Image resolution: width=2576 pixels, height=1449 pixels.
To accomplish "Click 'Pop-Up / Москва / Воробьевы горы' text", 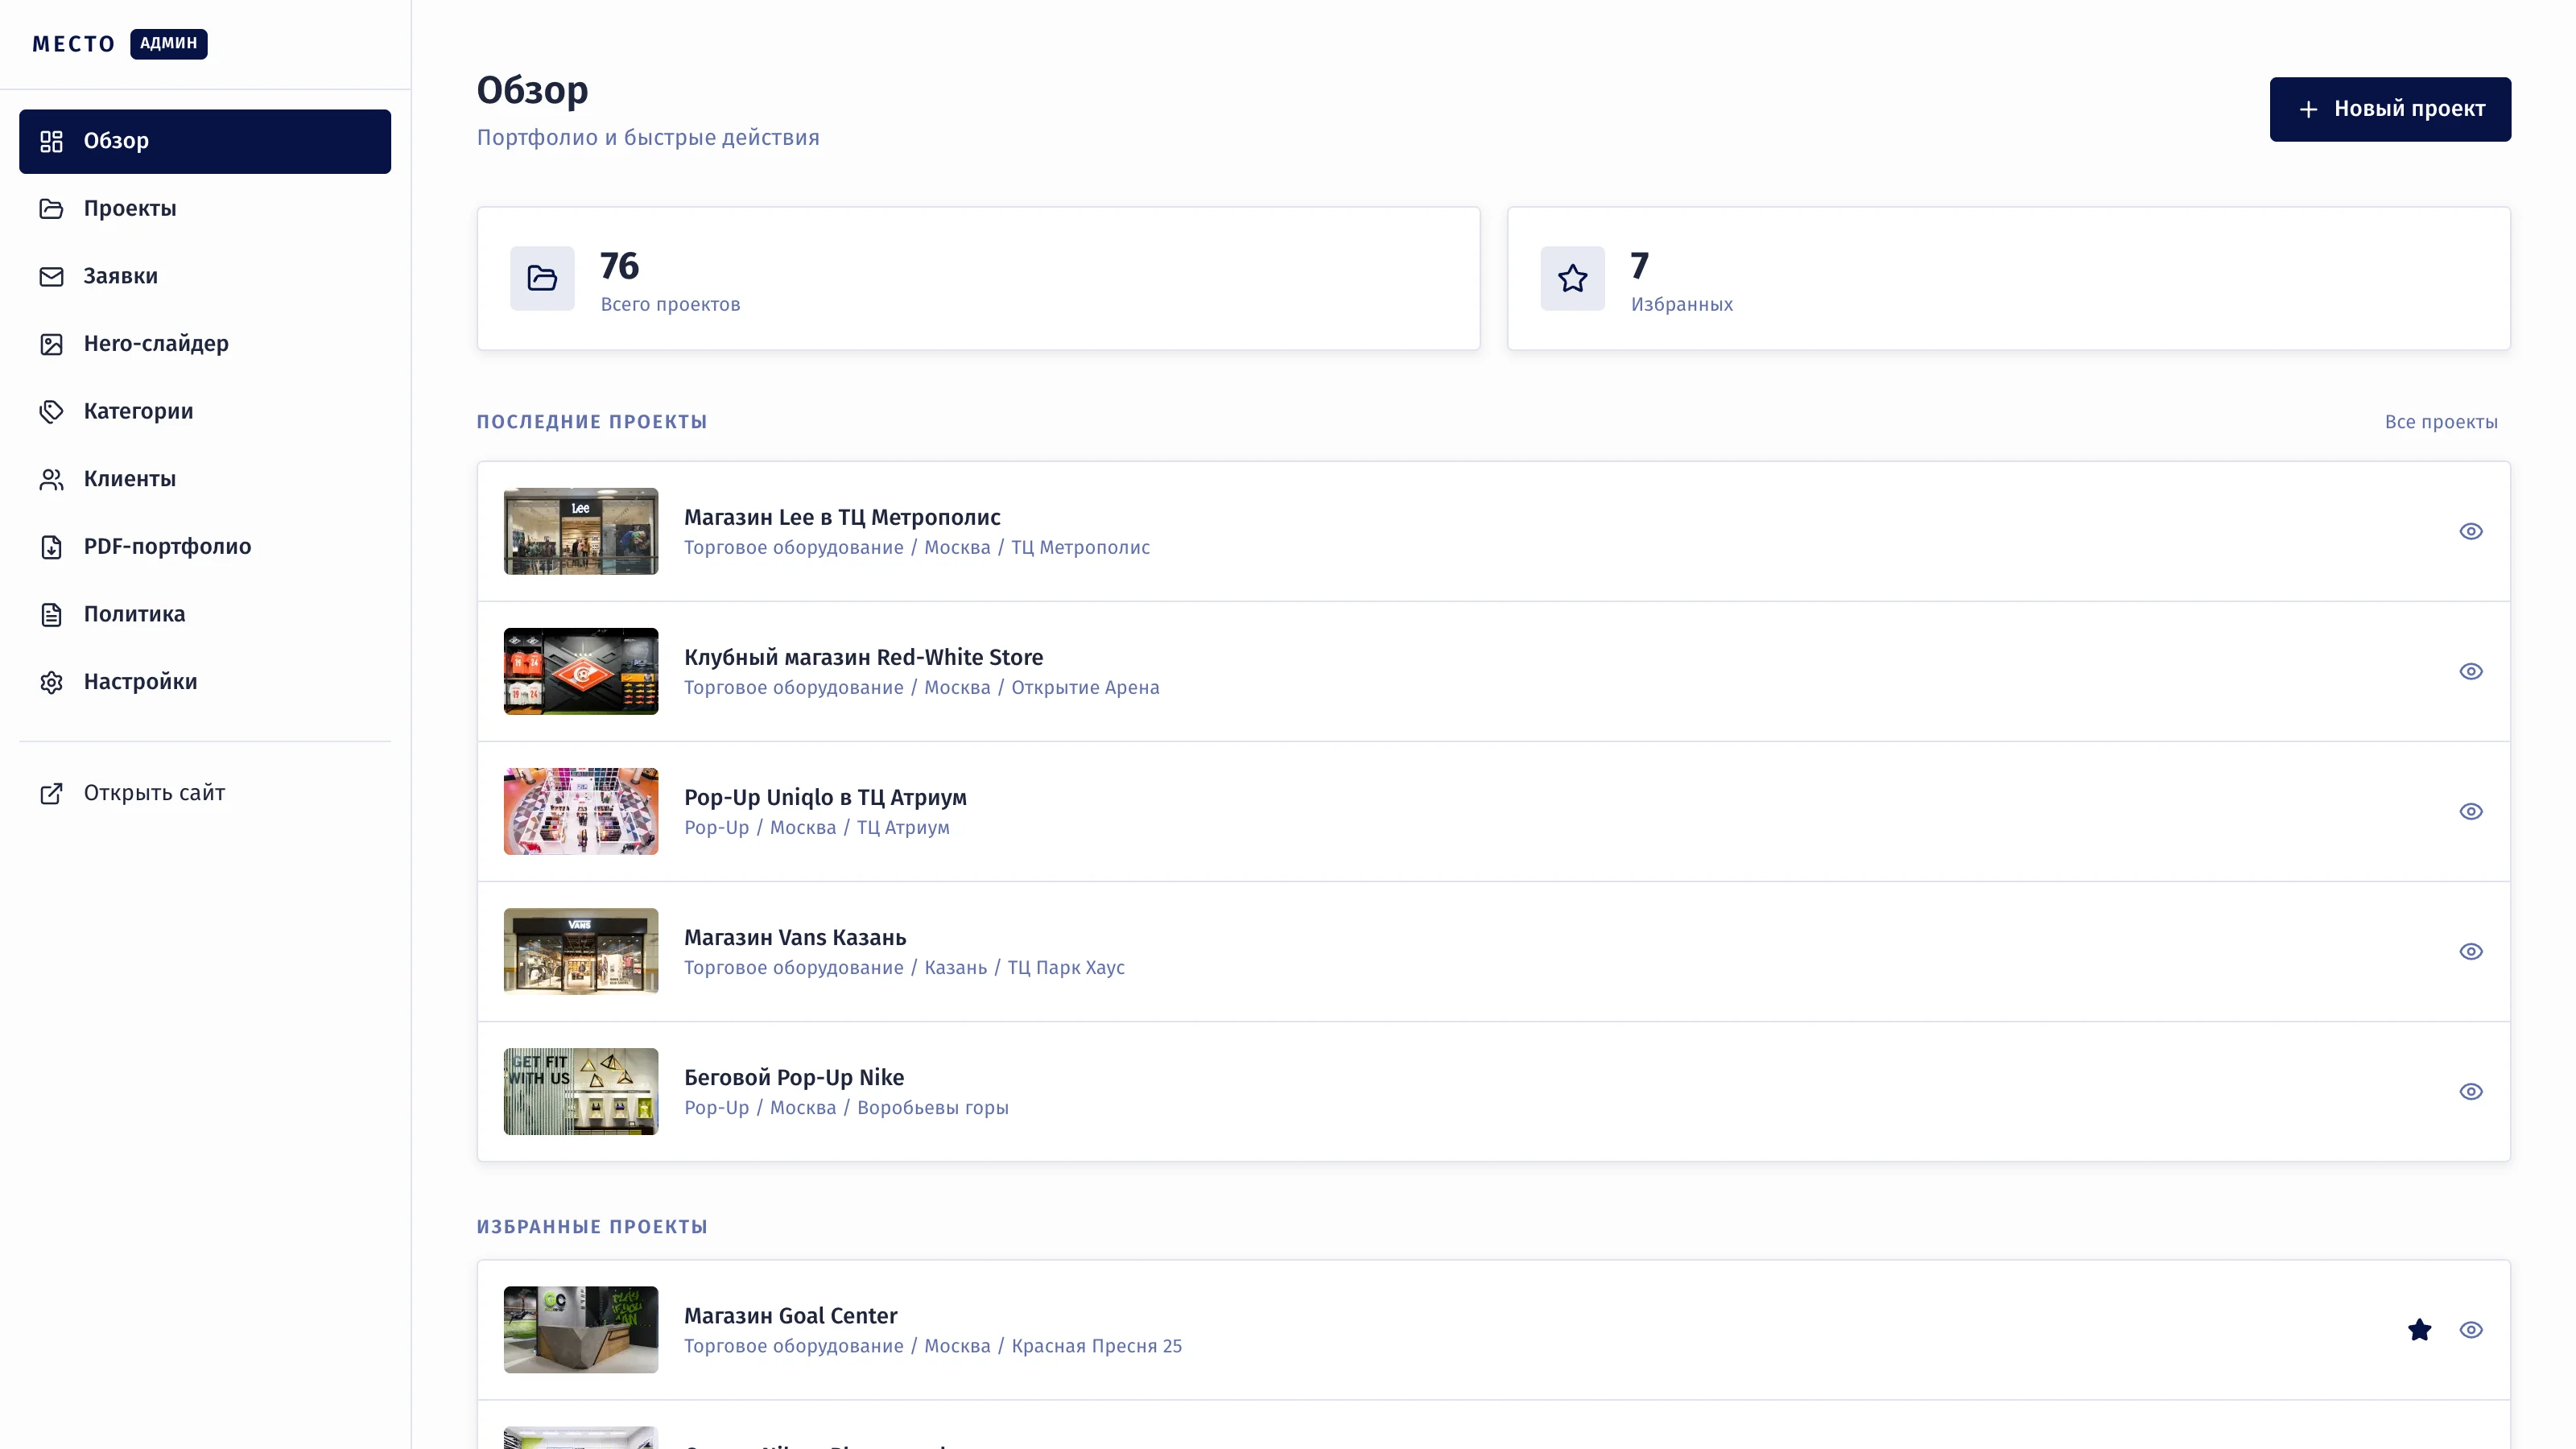I will tap(846, 1108).
